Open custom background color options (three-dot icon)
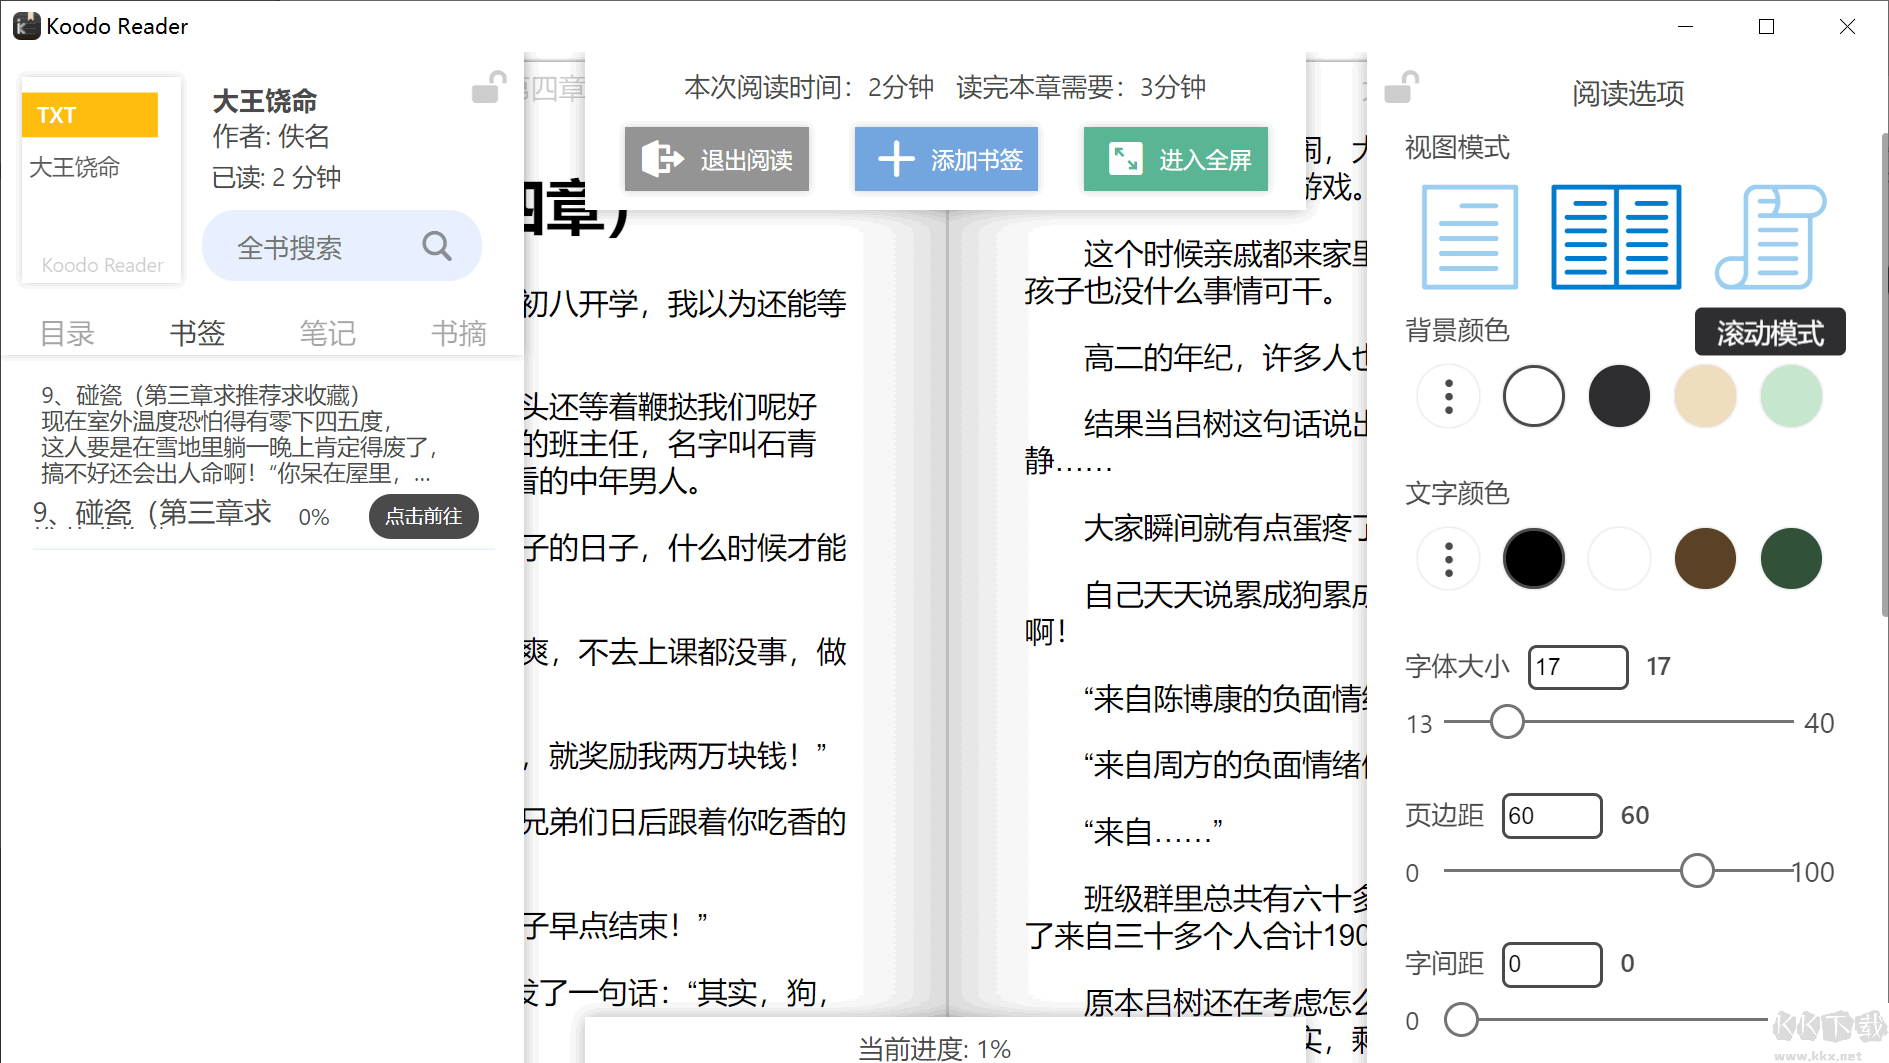1889x1063 pixels. tap(1447, 396)
